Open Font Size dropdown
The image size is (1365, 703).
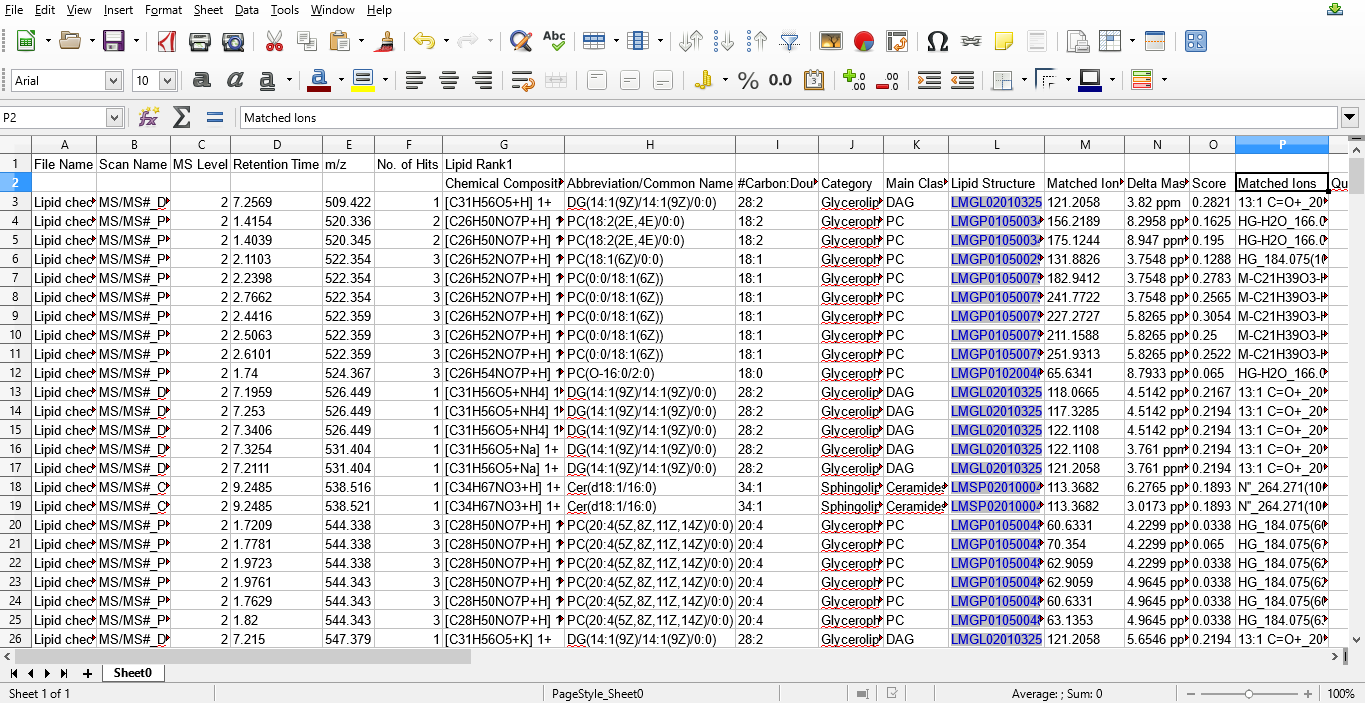pos(167,81)
